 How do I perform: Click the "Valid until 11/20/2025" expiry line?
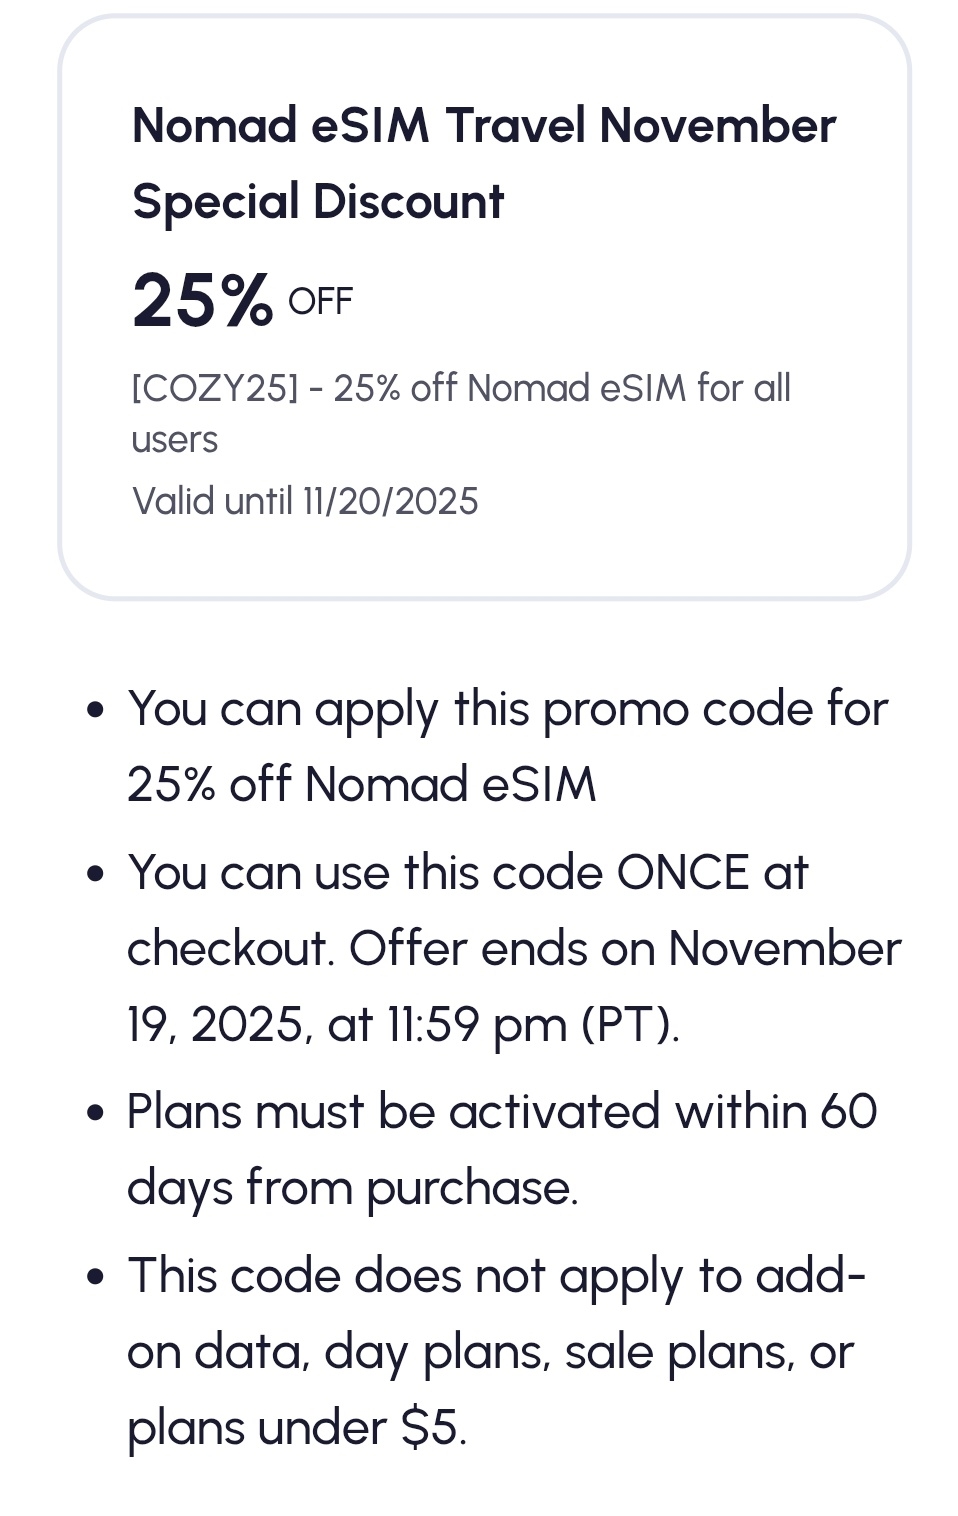(305, 501)
